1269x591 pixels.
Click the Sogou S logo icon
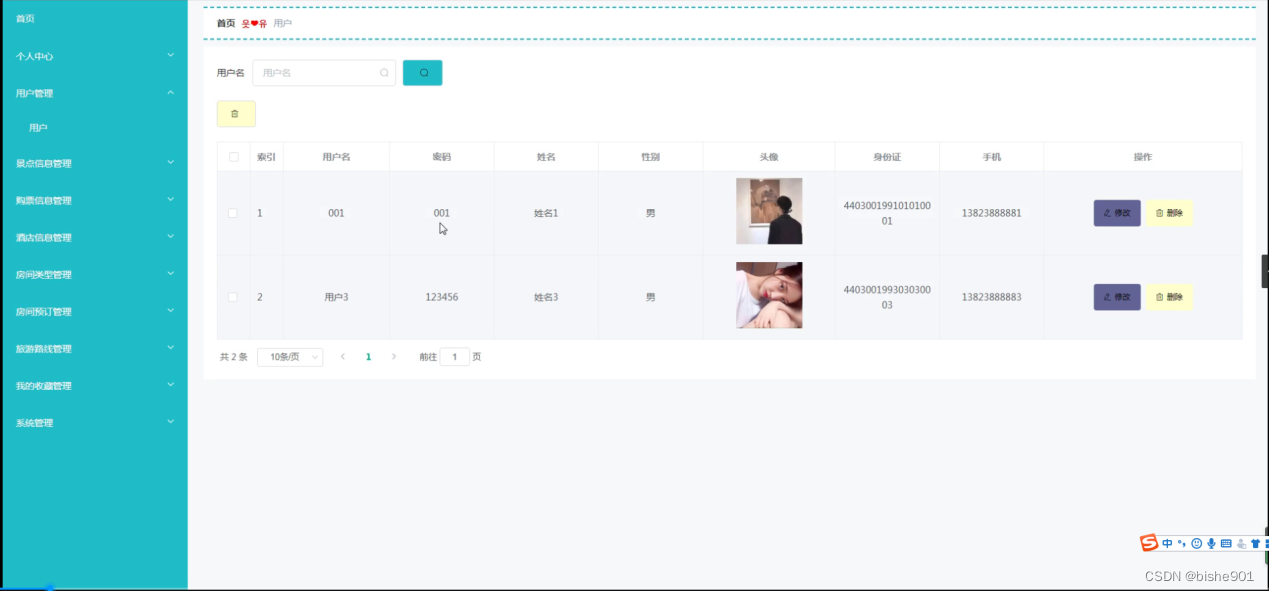(1149, 543)
